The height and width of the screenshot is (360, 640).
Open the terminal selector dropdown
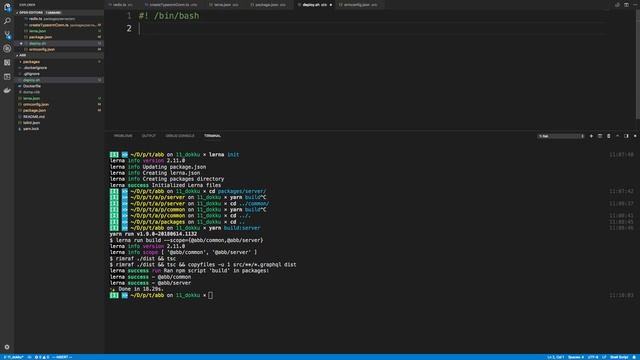(x=561, y=136)
